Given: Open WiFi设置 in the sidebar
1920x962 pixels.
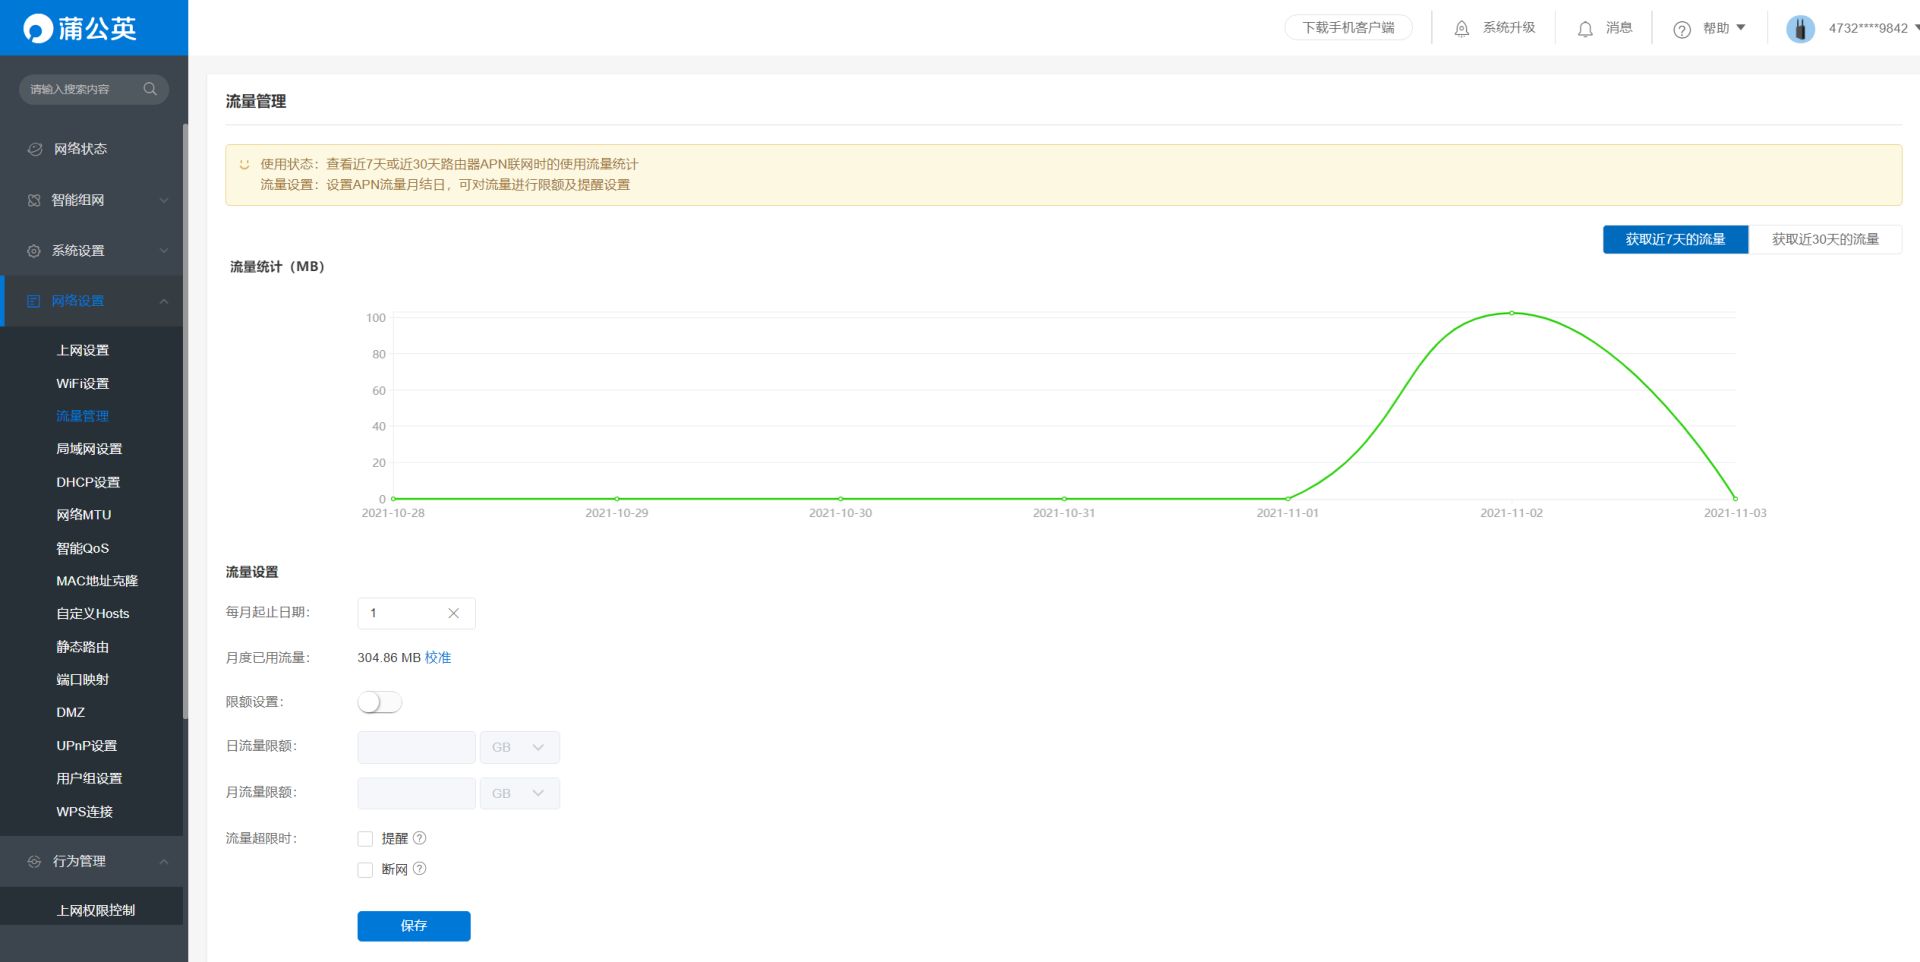Looking at the screenshot, I should pyautogui.click(x=83, y=383).
